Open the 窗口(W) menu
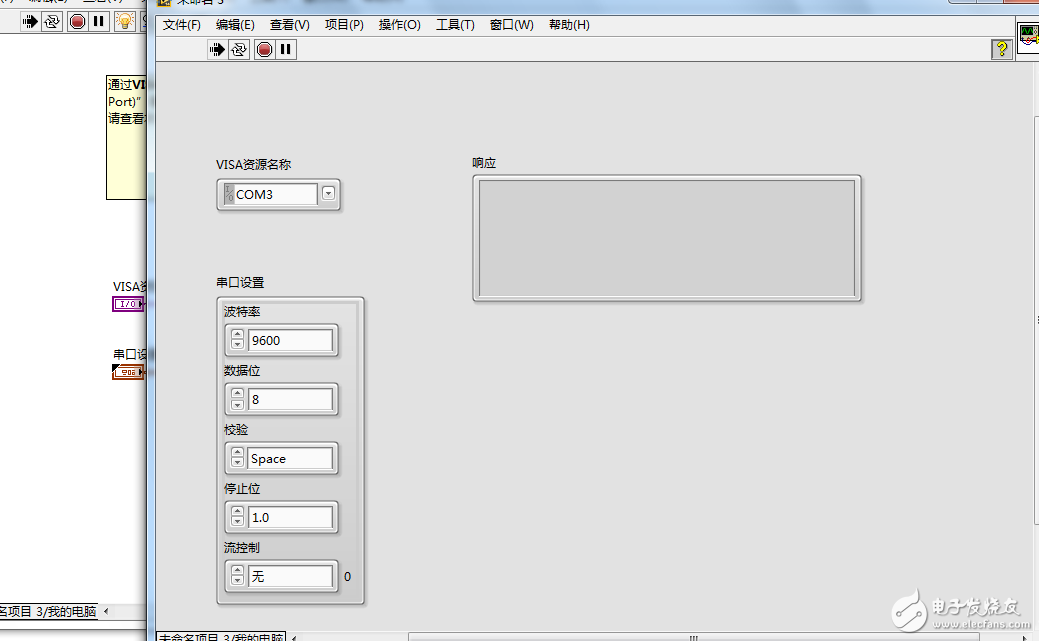This screenshot has height=641, width=1039. click(512, 25)
